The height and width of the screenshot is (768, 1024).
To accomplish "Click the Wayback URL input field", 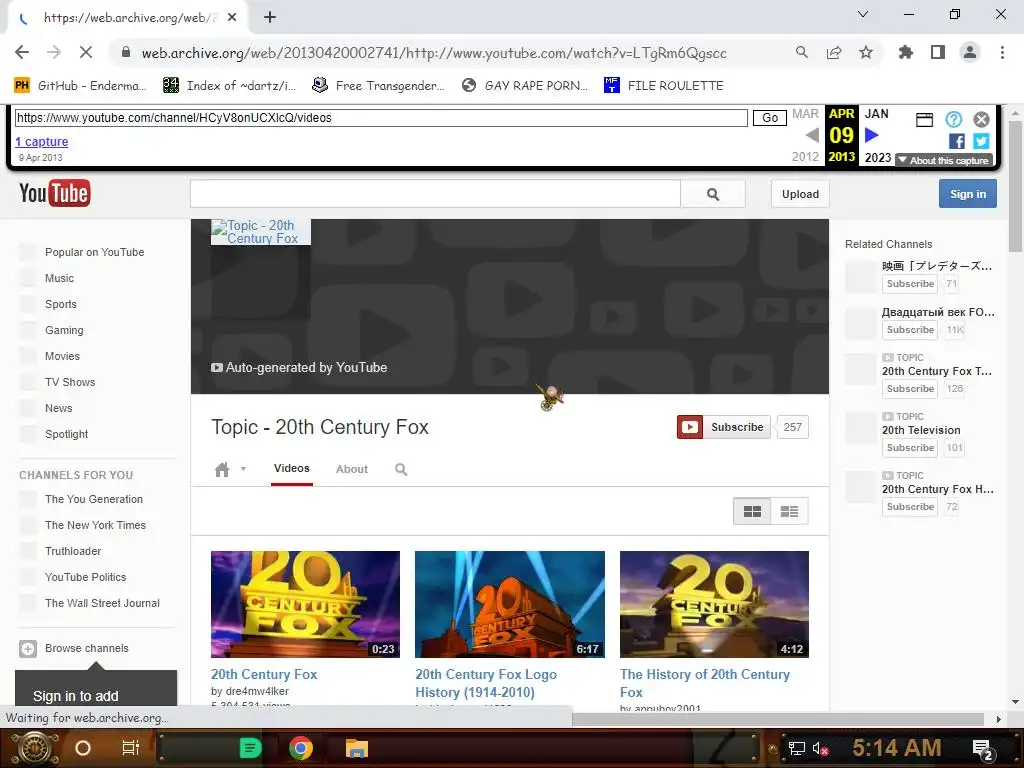I will 381,118.
